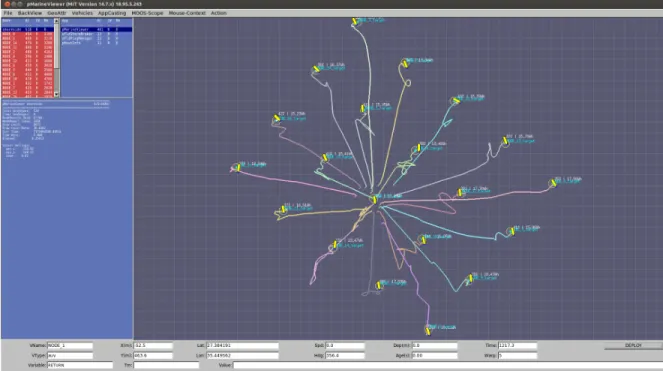Click the Variable field showing RETURN
Image resolution: width=663 pixels, height=371 pixels.
pos(80,365)
